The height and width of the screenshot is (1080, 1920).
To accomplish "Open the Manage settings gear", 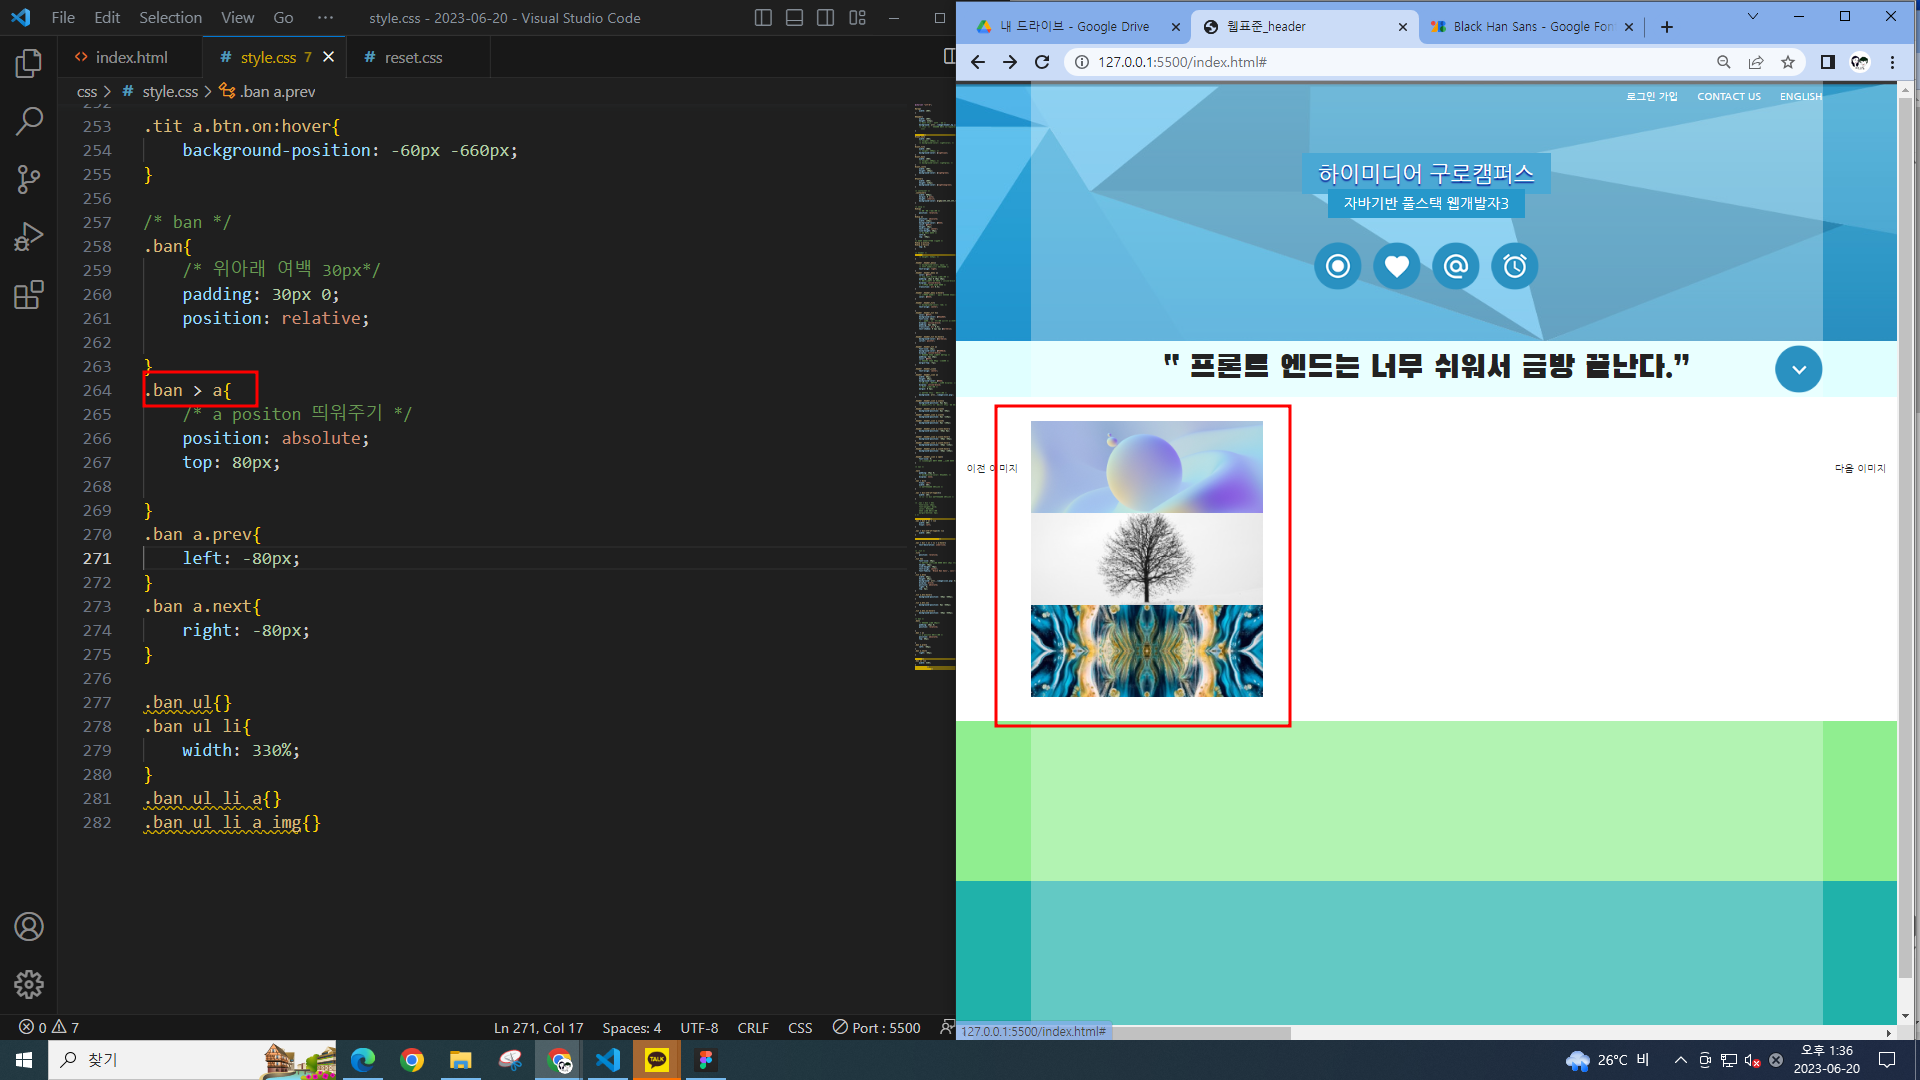I will [29, 984].
